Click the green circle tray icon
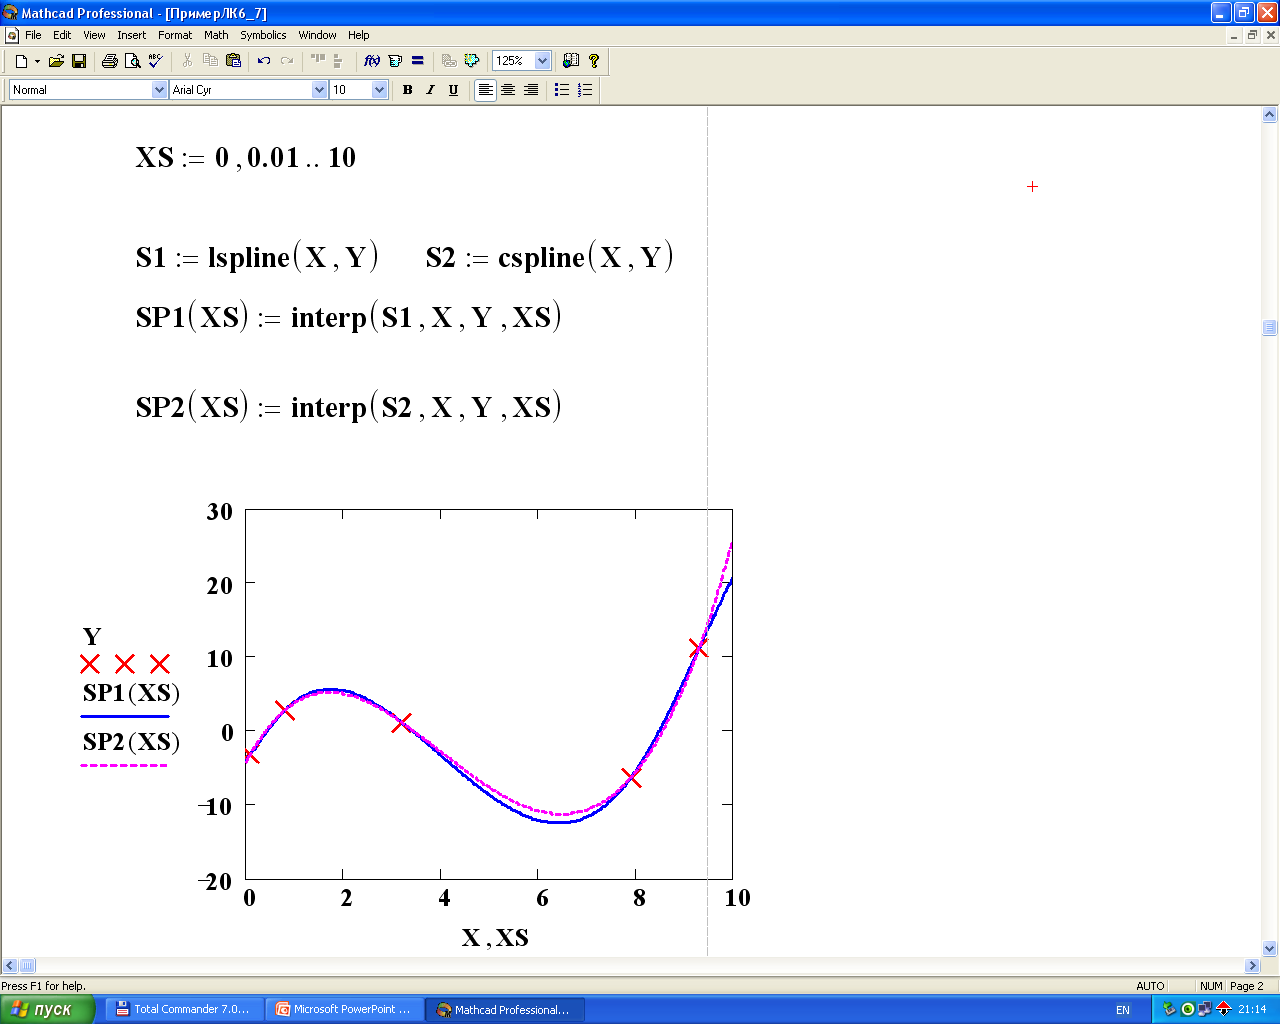Viewport: 1280px width, 1024px height. [x=1188, y=1010]
